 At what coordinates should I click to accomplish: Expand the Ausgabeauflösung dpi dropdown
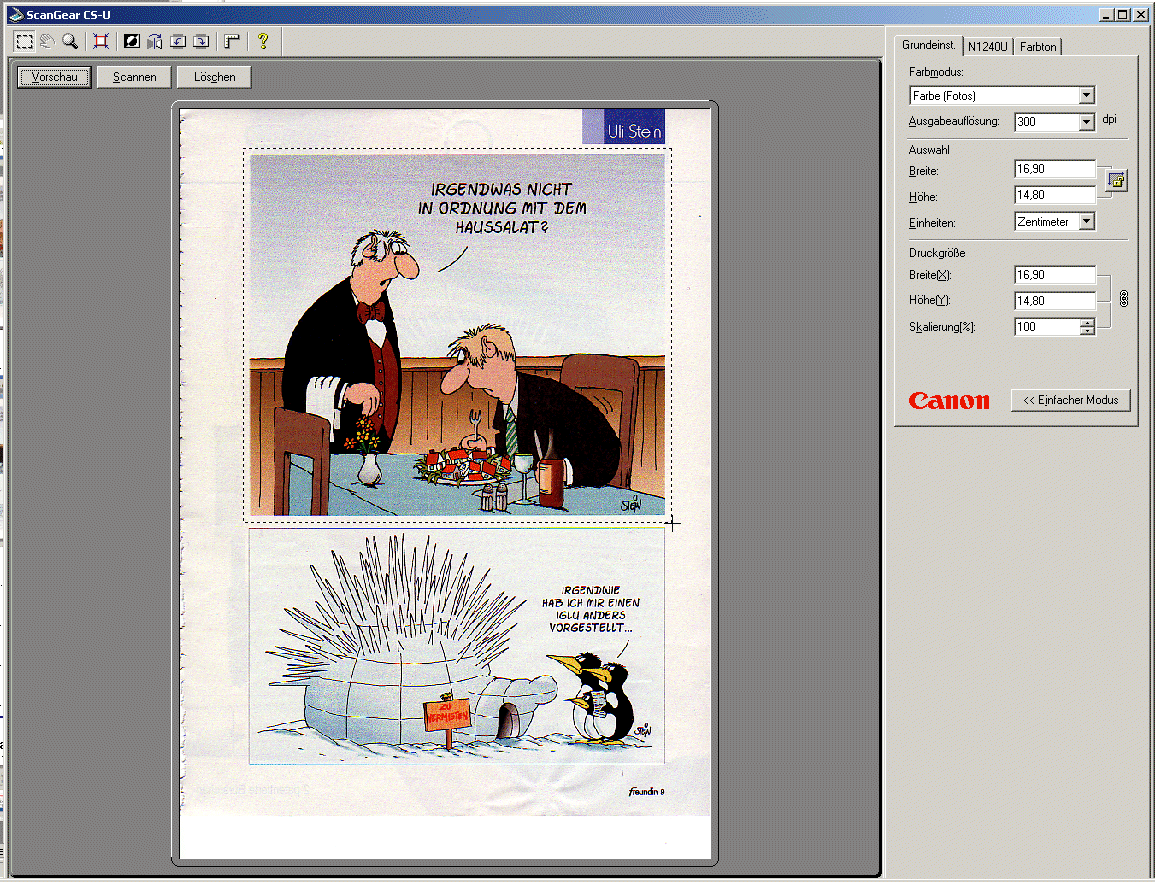[x=1086, y=122]
